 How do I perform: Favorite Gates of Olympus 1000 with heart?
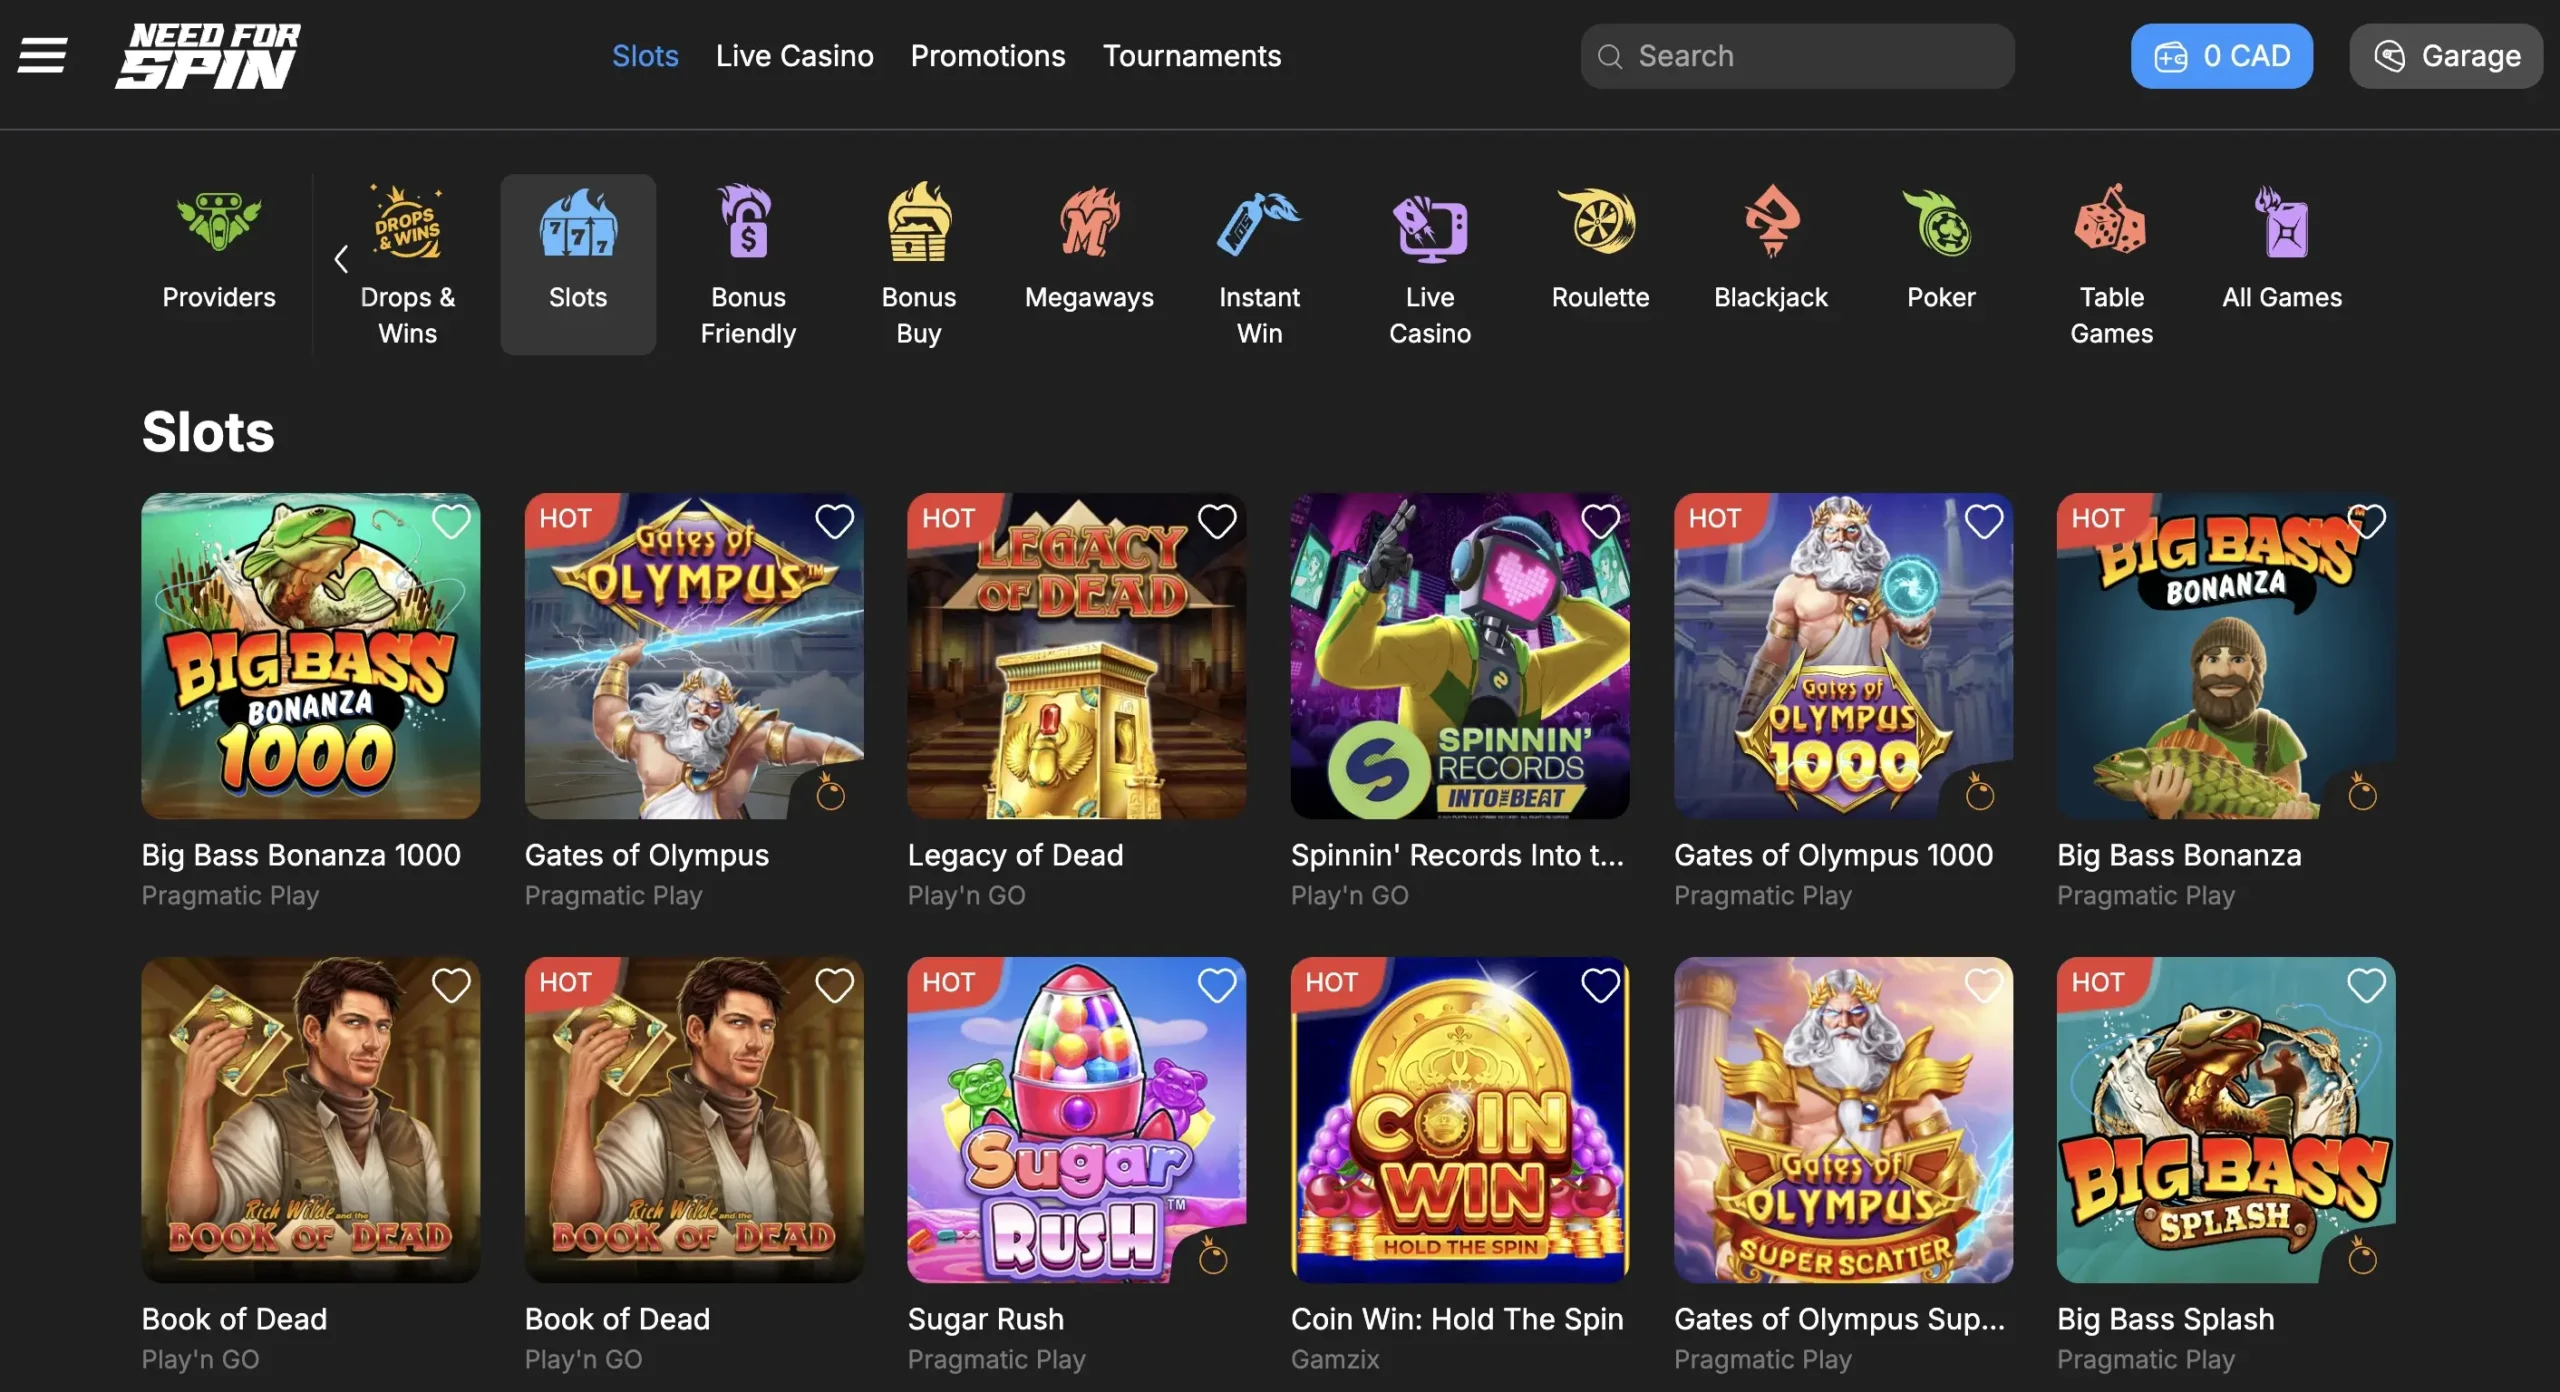coord(1984,521)
